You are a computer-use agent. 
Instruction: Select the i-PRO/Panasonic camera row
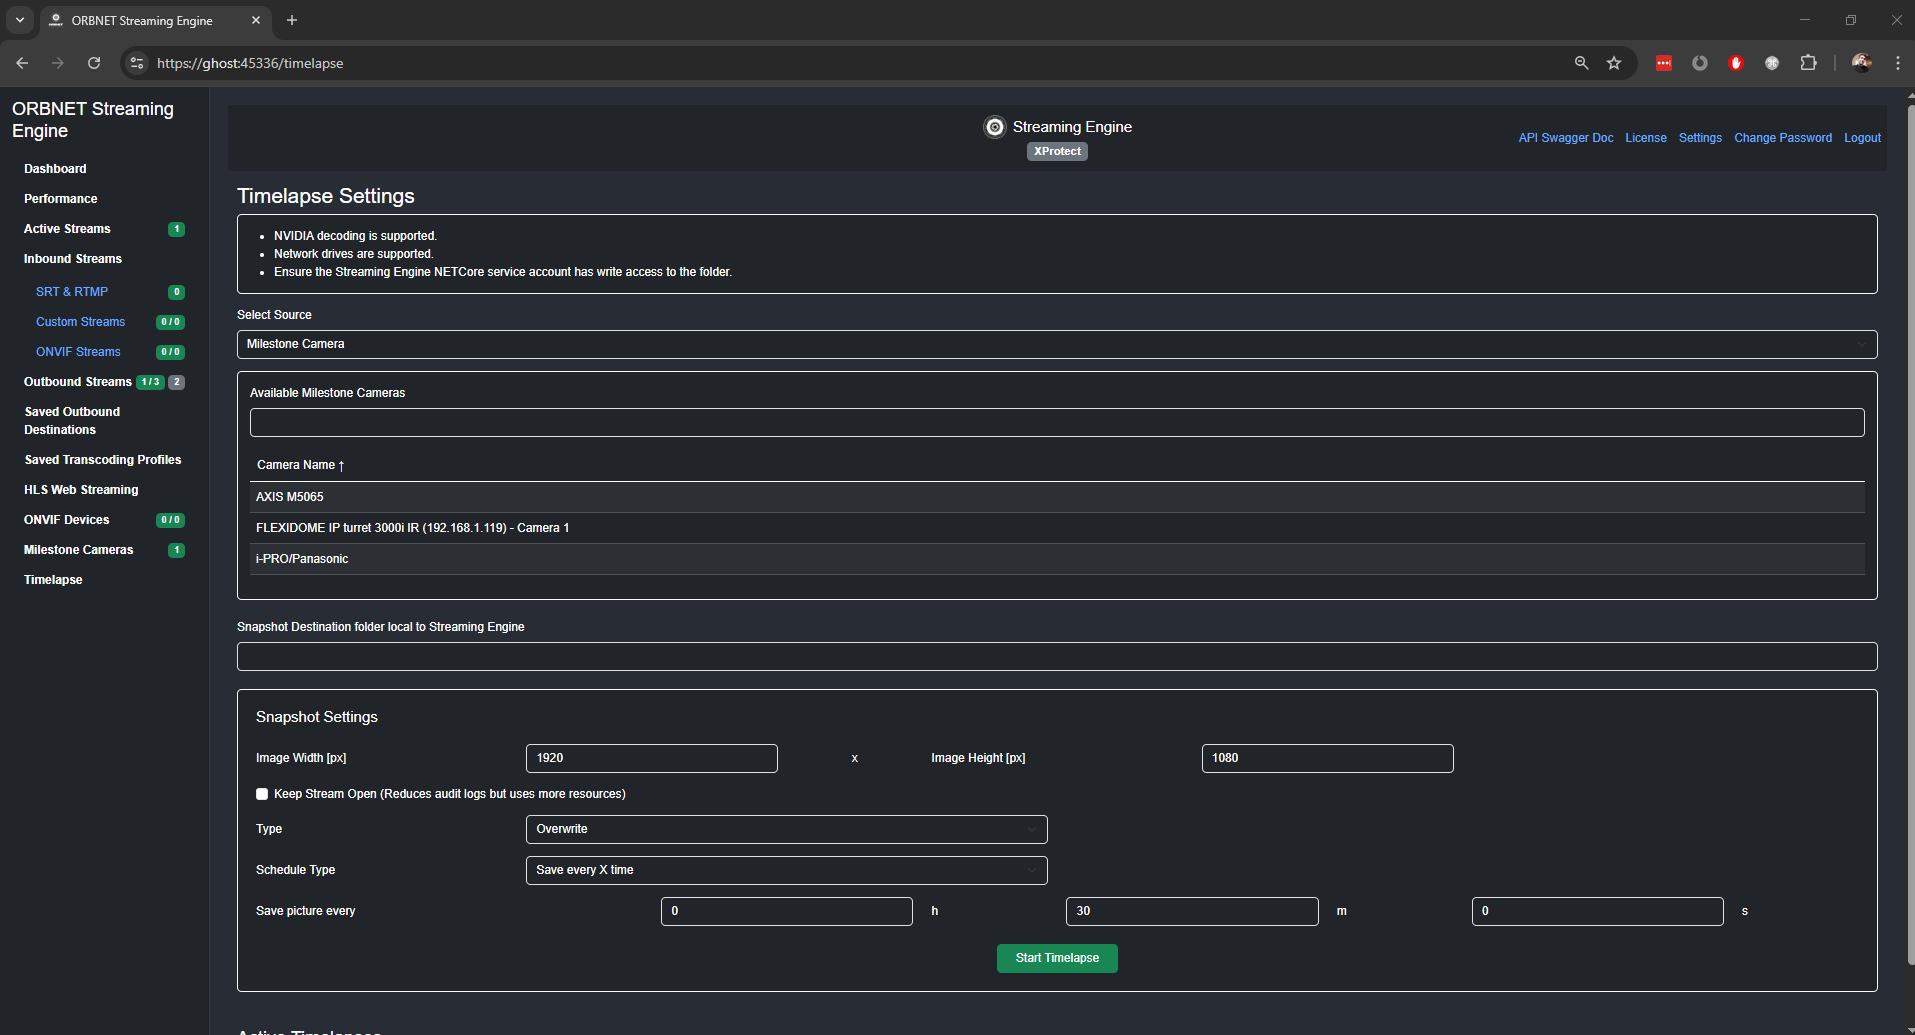[x=1057, y=559]
